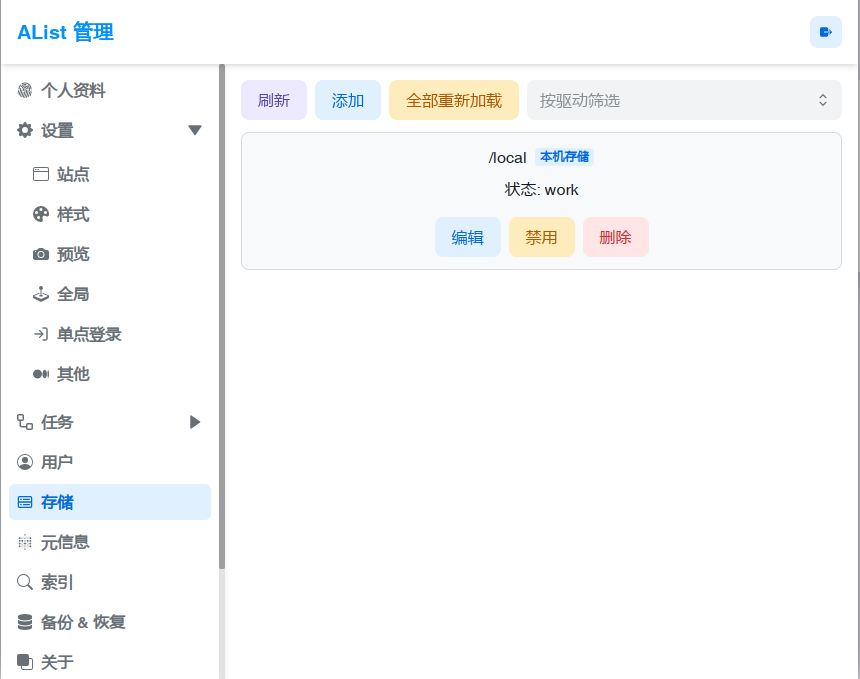Open the 按驱动筛选 driver filter dropdown
Screen dimensions: 860x679
(x=684, y=100)
